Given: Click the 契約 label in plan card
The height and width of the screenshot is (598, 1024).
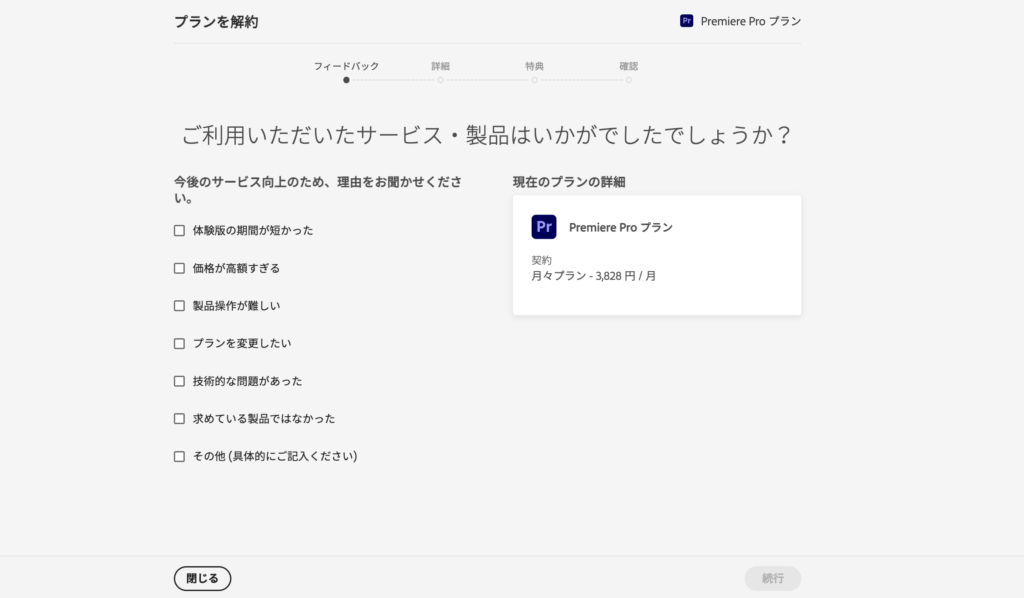Looking at the screenshot, I should click(541, 260).
